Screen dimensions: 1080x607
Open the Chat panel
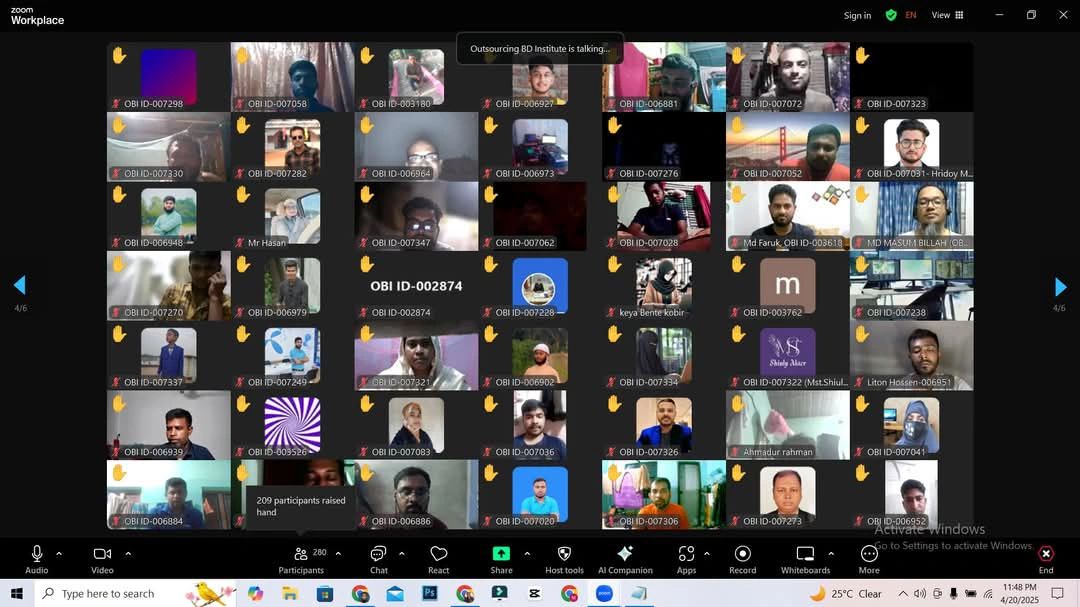(x=378, y=558)
